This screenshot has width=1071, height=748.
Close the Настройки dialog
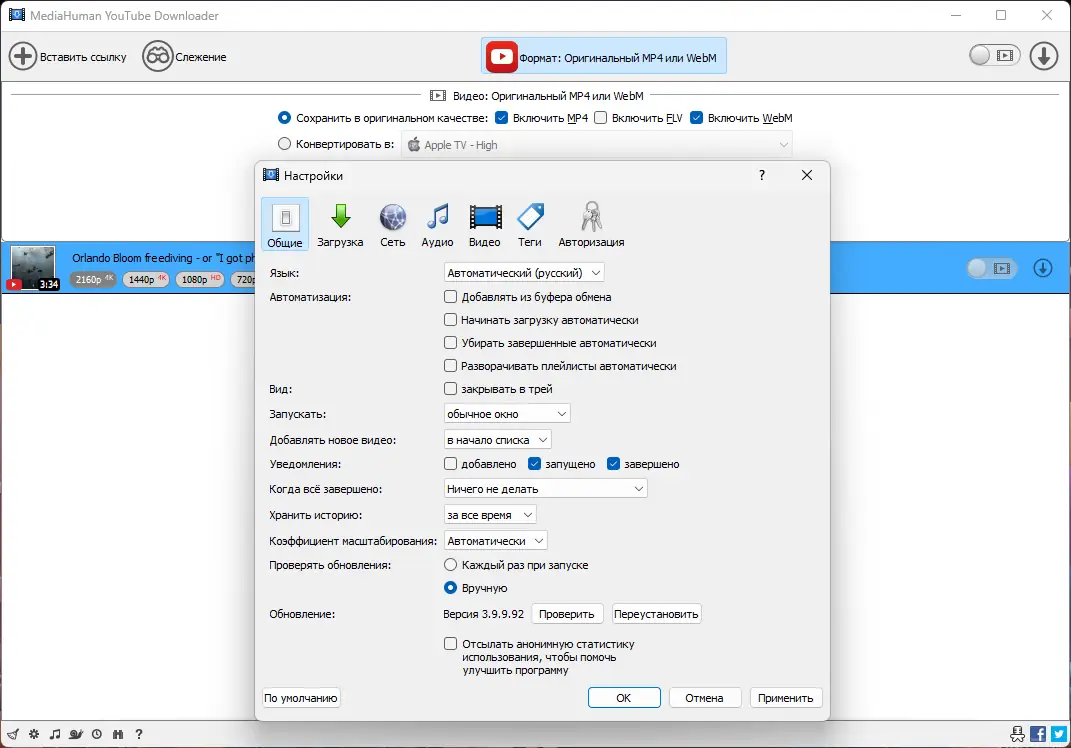coord(807,176)
